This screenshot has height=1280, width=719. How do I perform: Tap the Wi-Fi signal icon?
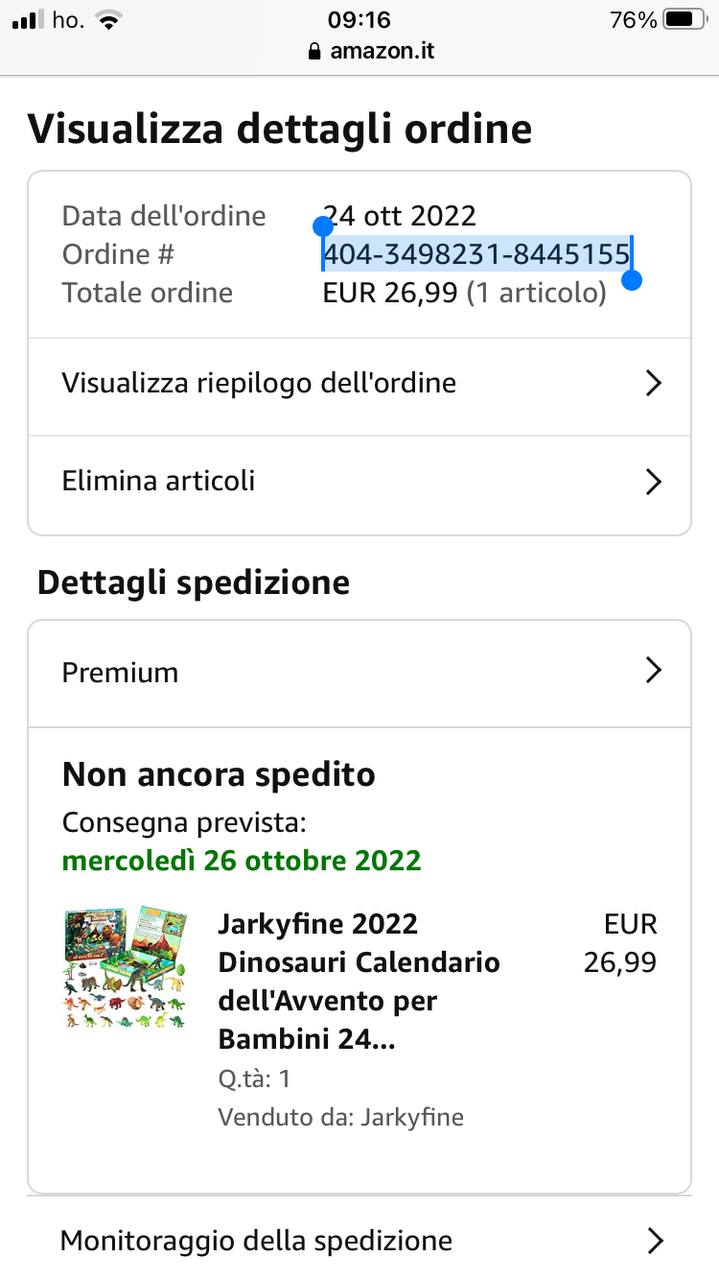(108, 20)
